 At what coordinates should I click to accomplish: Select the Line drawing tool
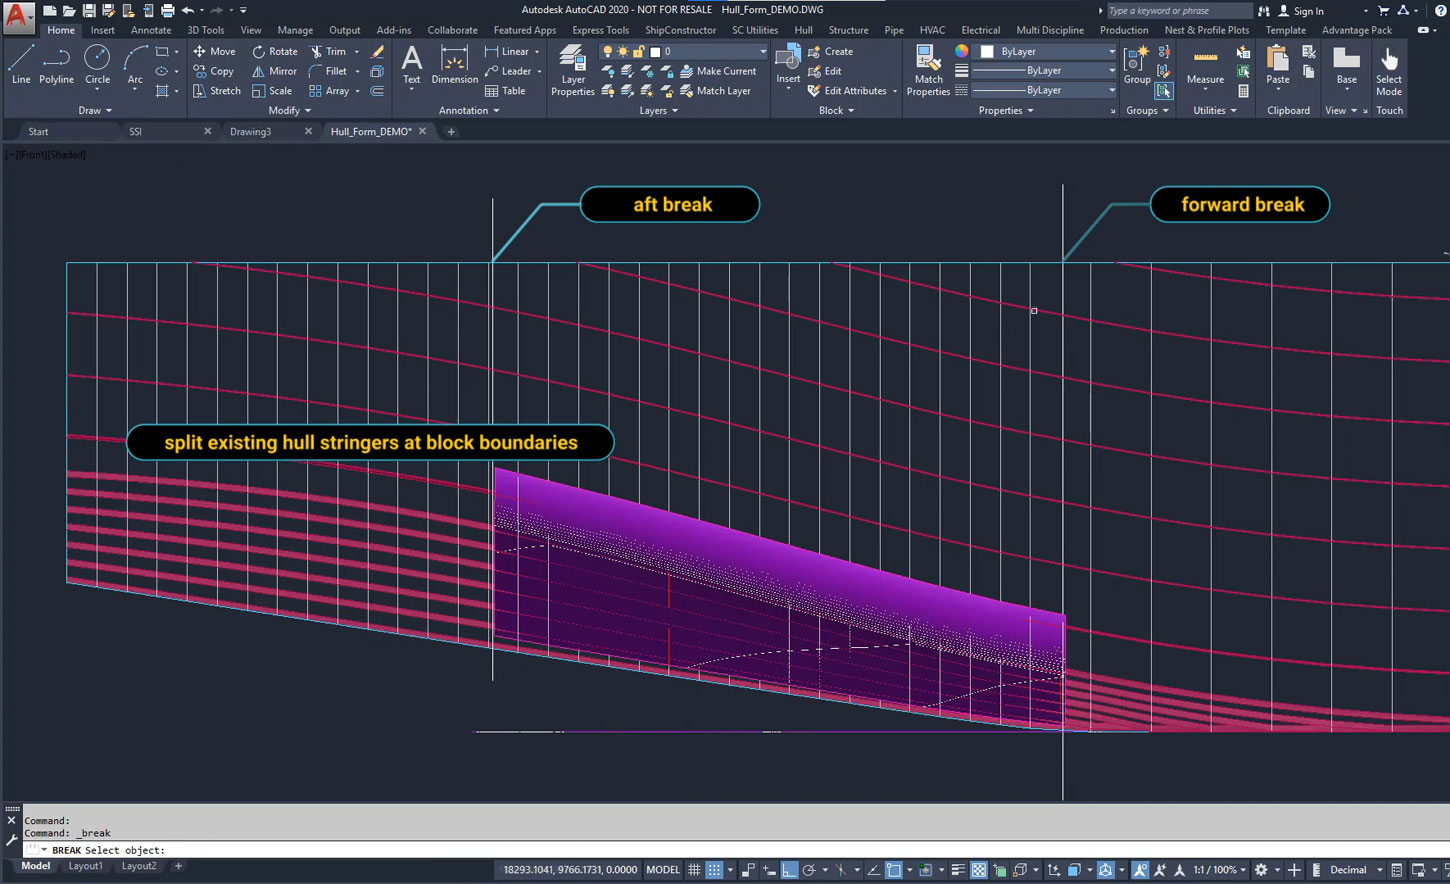[20, 68]
